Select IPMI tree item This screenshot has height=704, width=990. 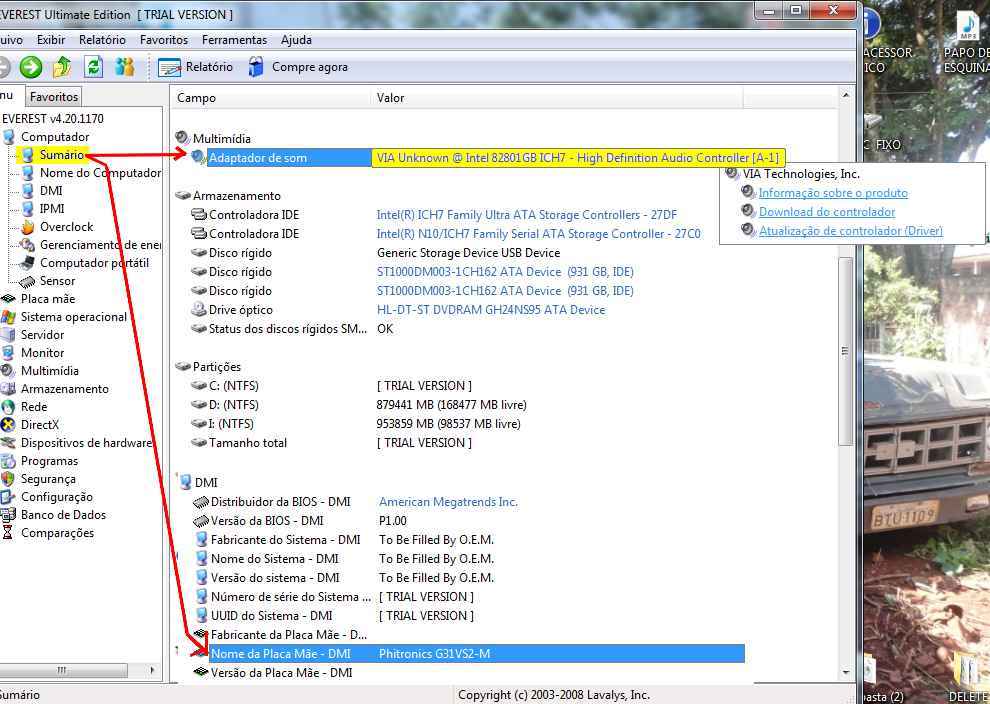[52, 208]
